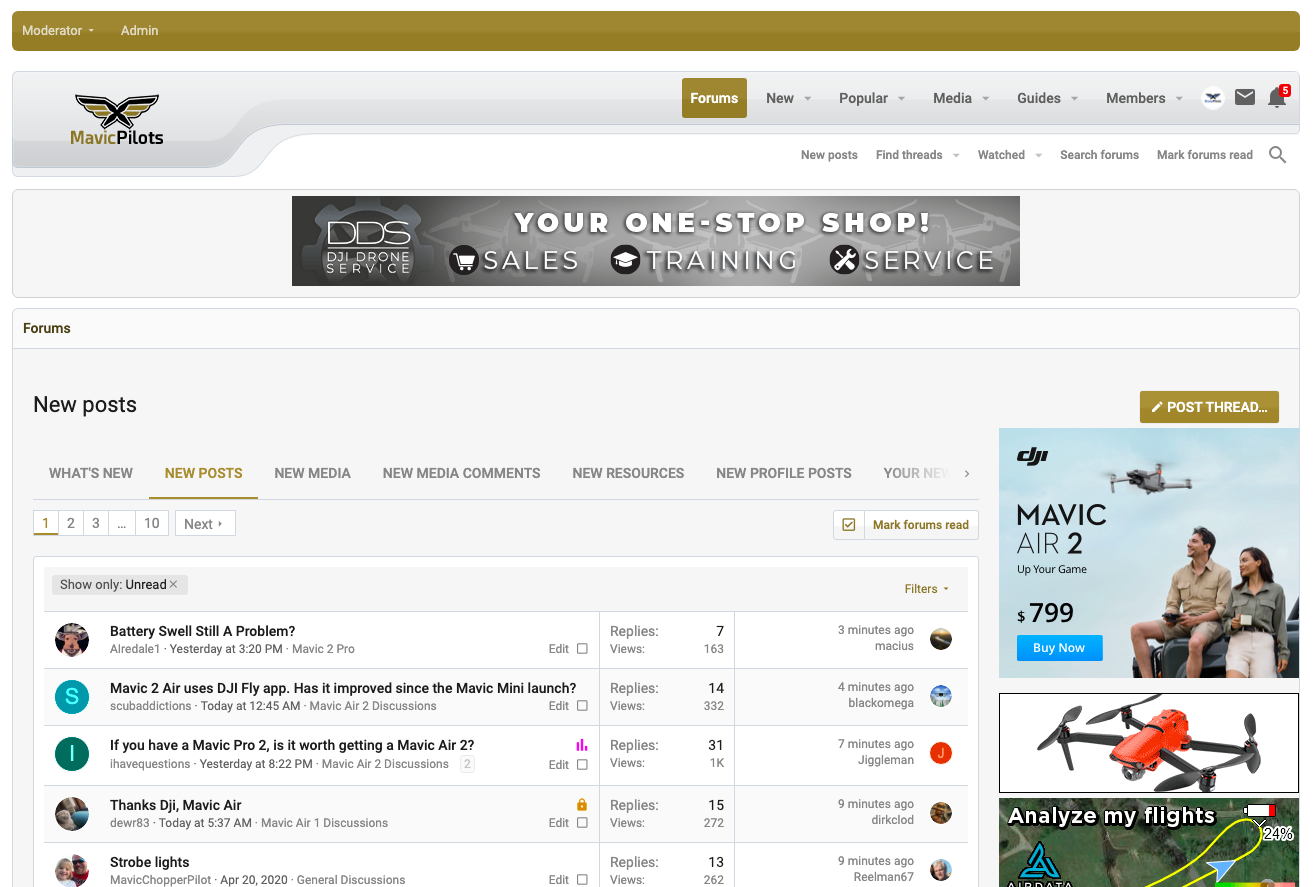This screenshot has height=887, width=1314.
Task: Select the Strobe lights thread checkbox
Action: pos(582,880)
